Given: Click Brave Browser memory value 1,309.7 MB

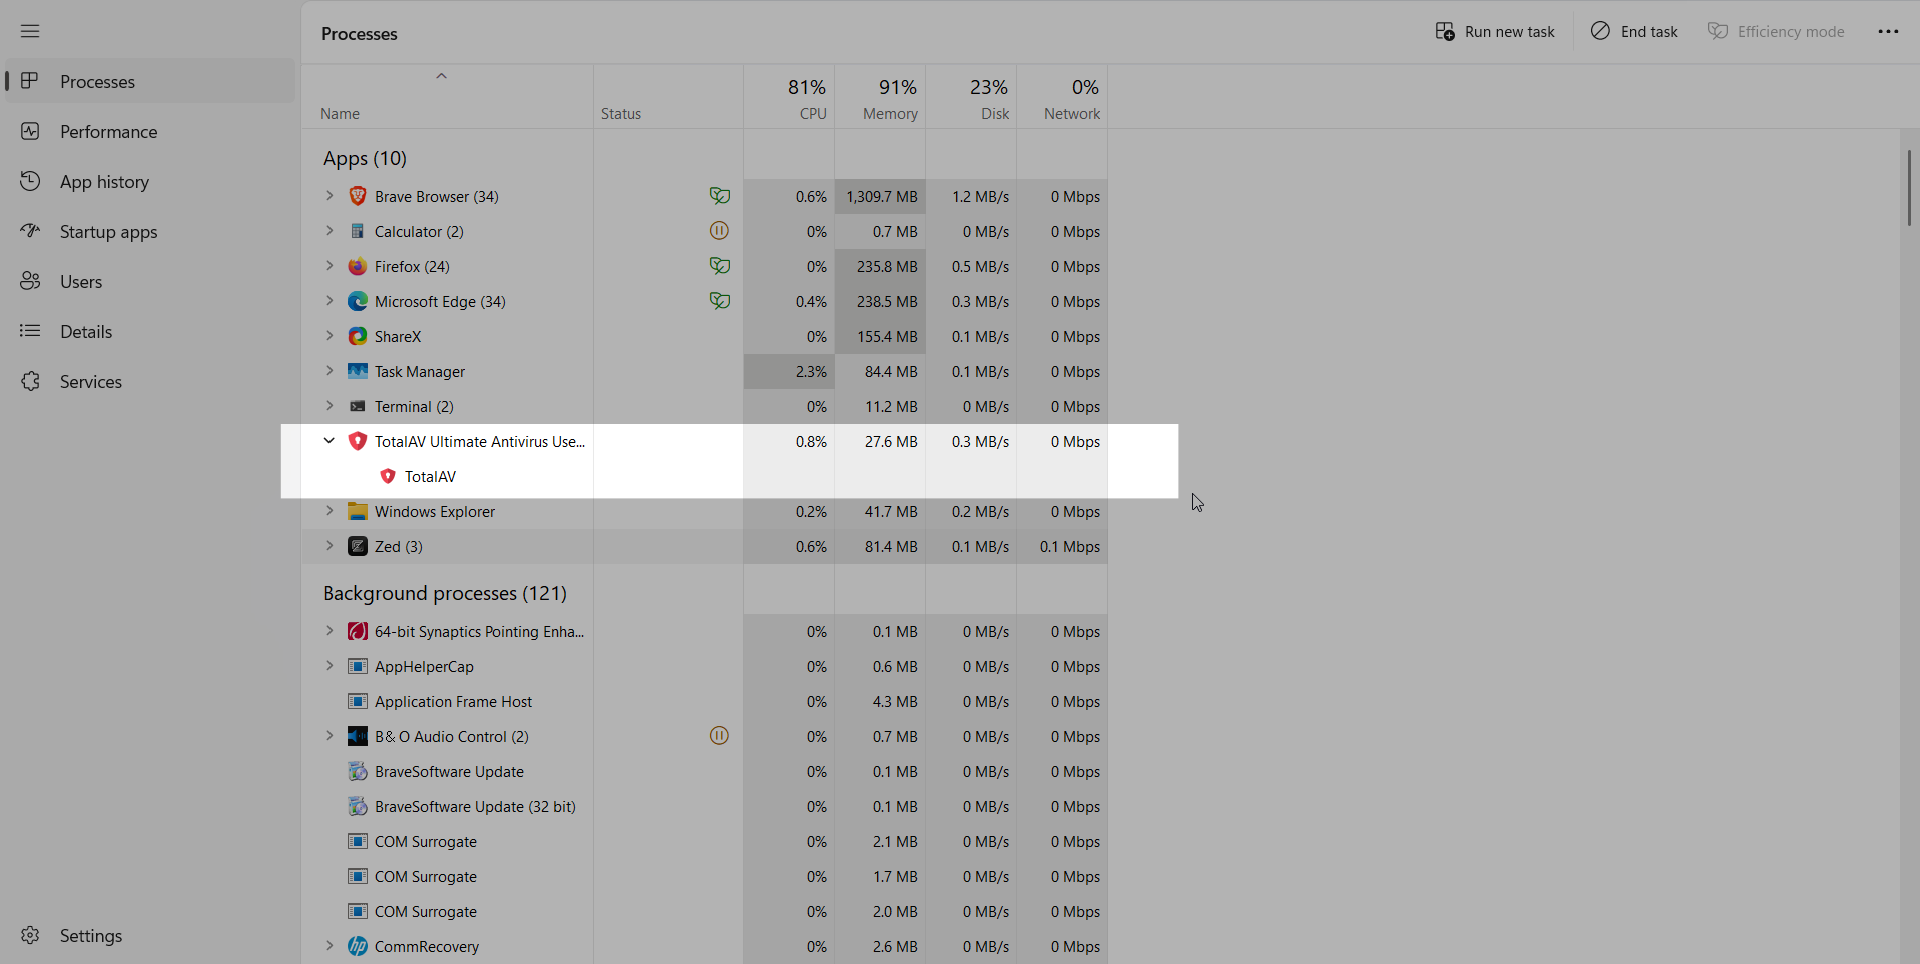Looking at the screenshot, I should click(x=881, y=197).
